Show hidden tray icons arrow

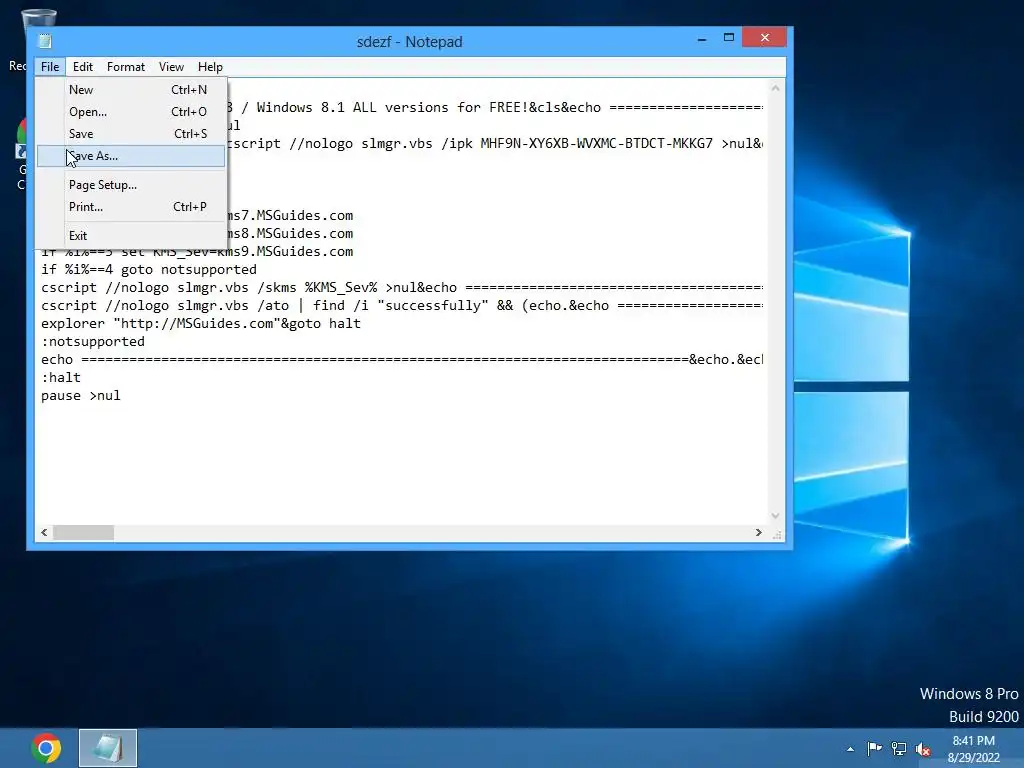[850, 749]
